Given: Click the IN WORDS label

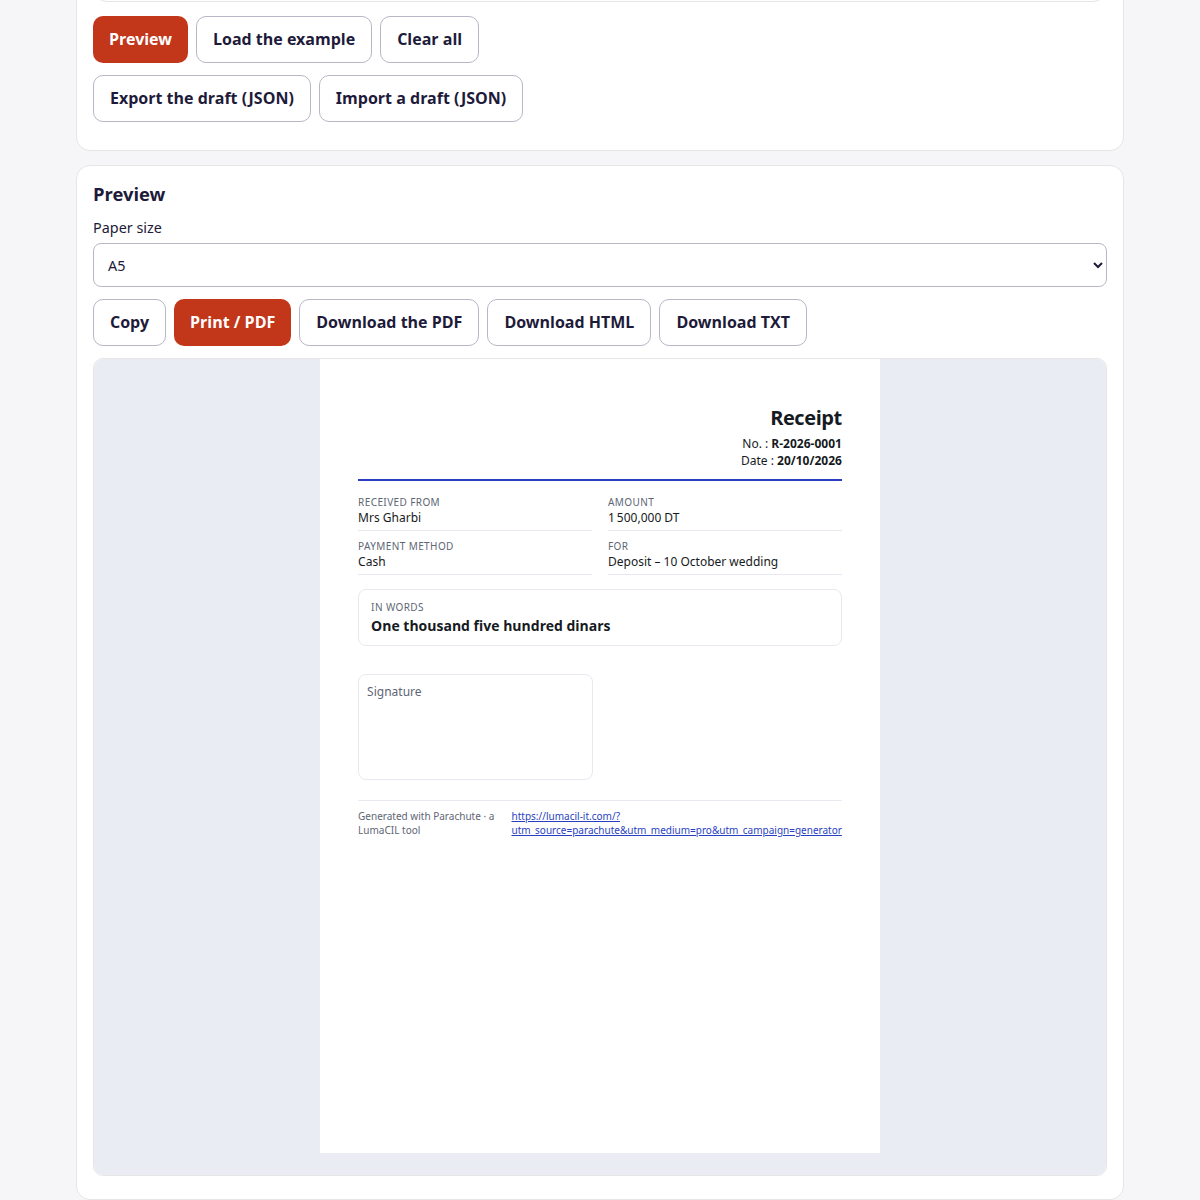Looking at the screenshot, I should click(x=397, y=607).
